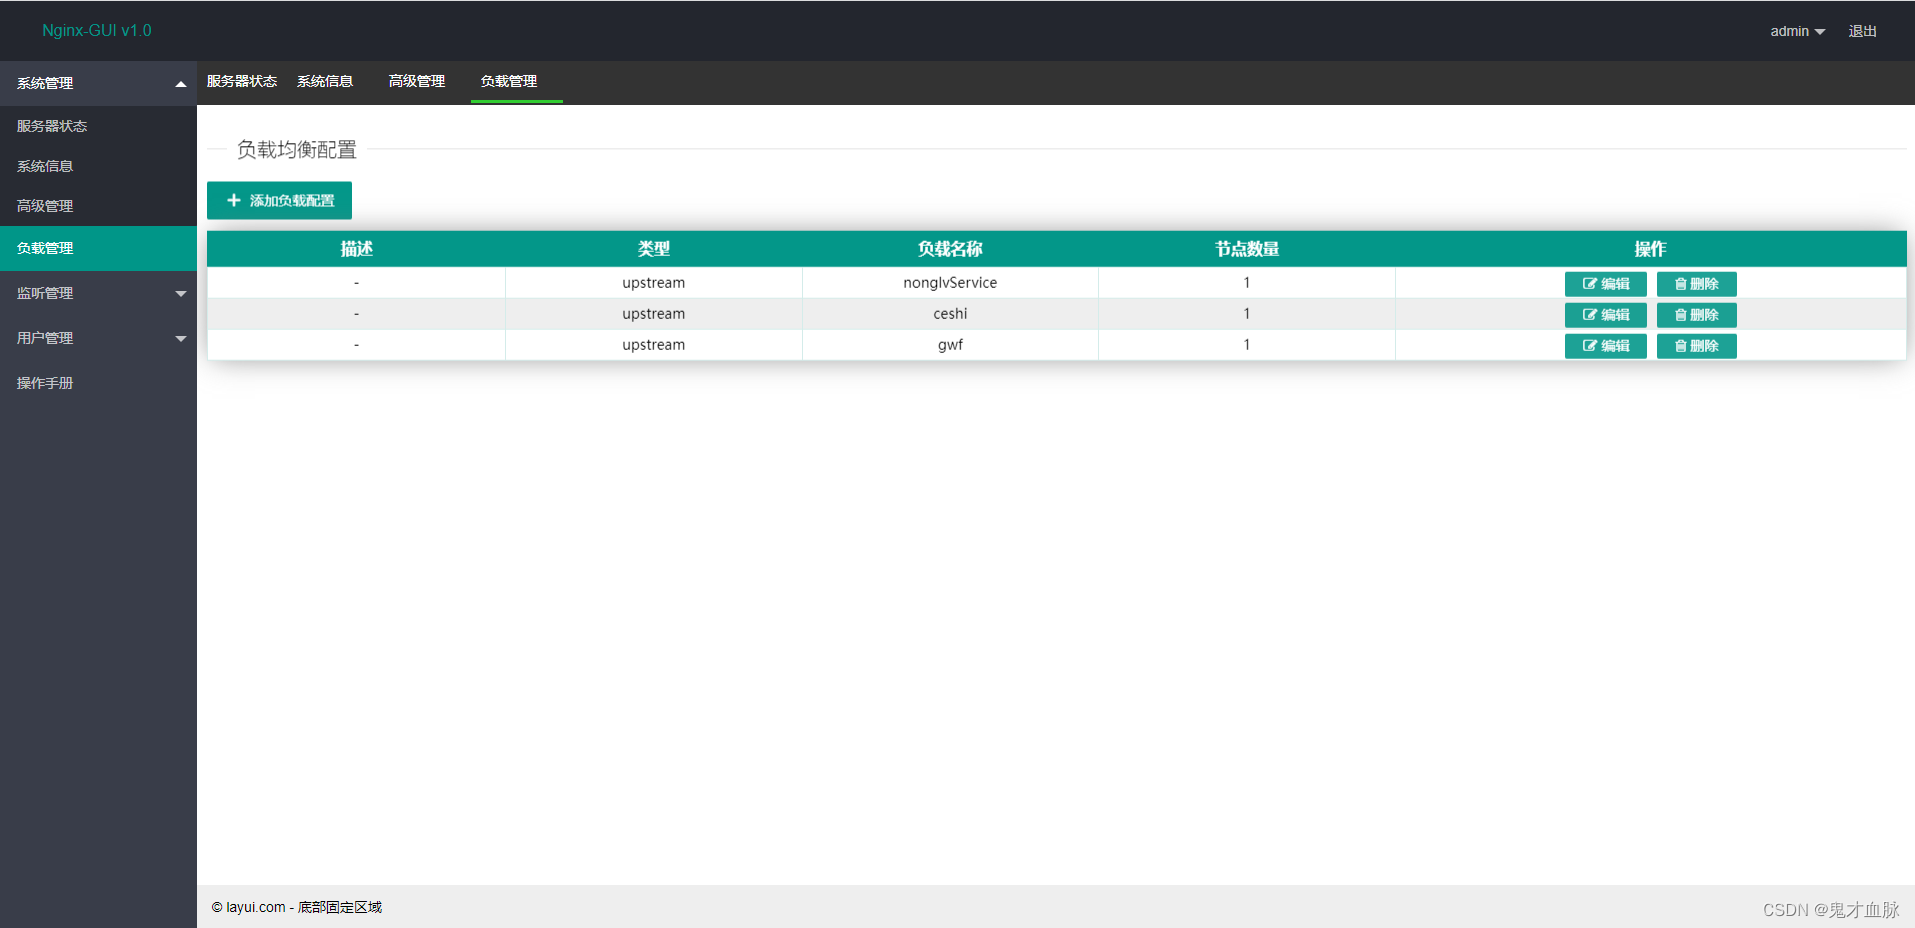The image size is (1915, 928).
Task: Click the ceshi name cell
Action: 950,314
